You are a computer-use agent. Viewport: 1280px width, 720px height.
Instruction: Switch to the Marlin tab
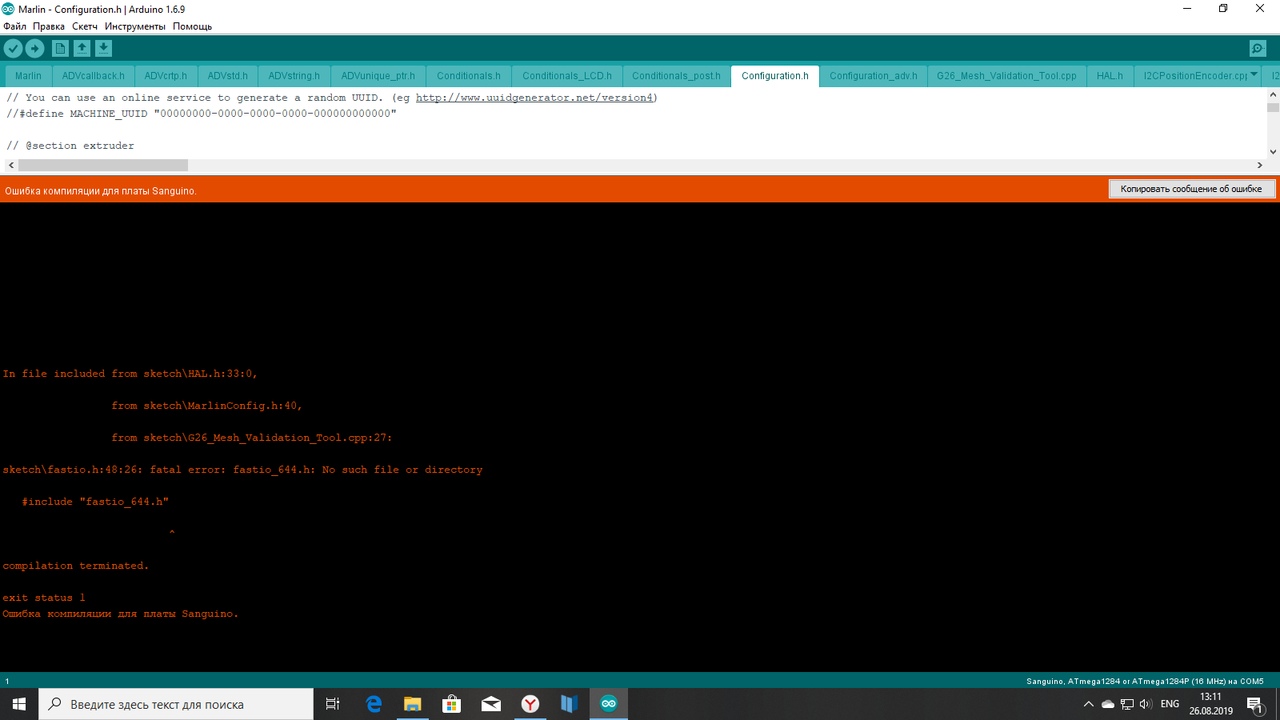point(28,76)
